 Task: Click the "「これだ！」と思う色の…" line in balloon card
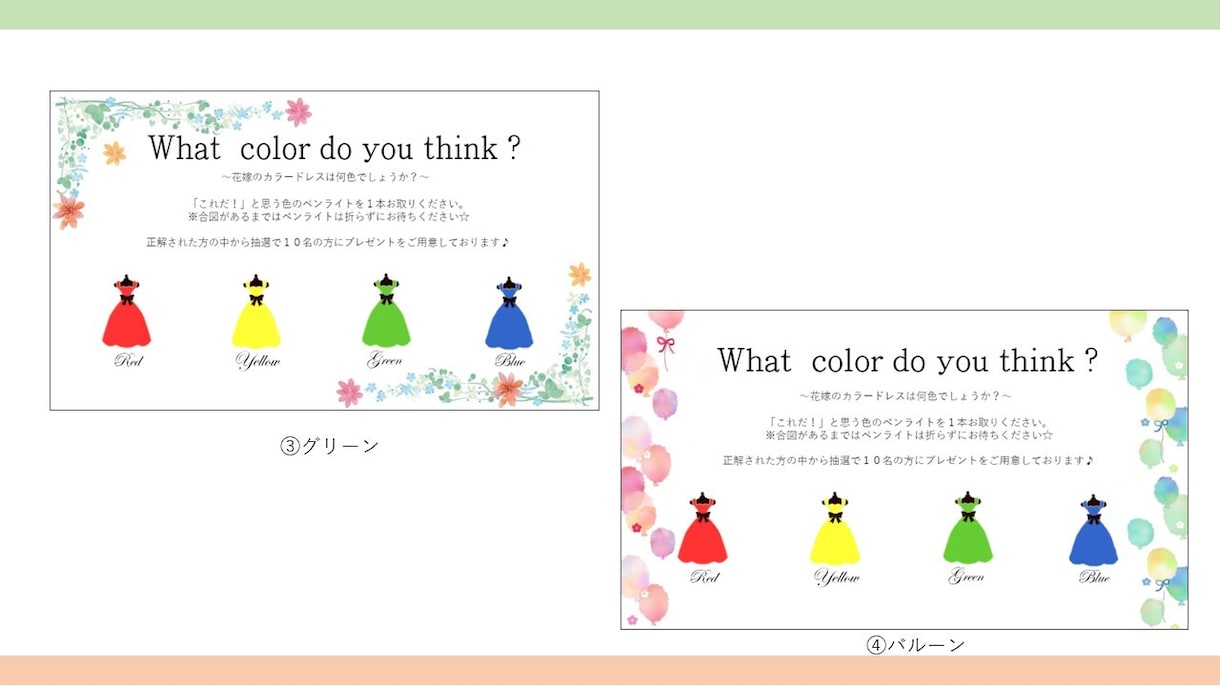908,422
